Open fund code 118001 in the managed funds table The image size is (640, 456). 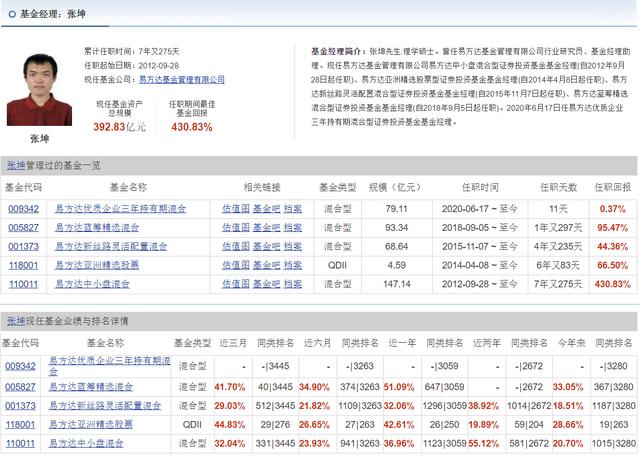(x=23, y=265)
